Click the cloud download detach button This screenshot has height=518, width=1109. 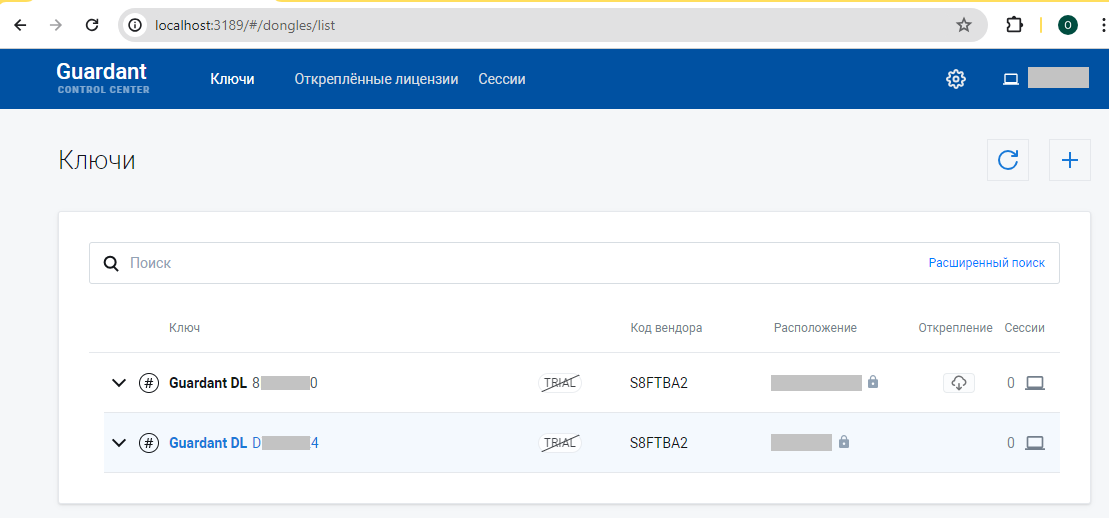point(958,383)
